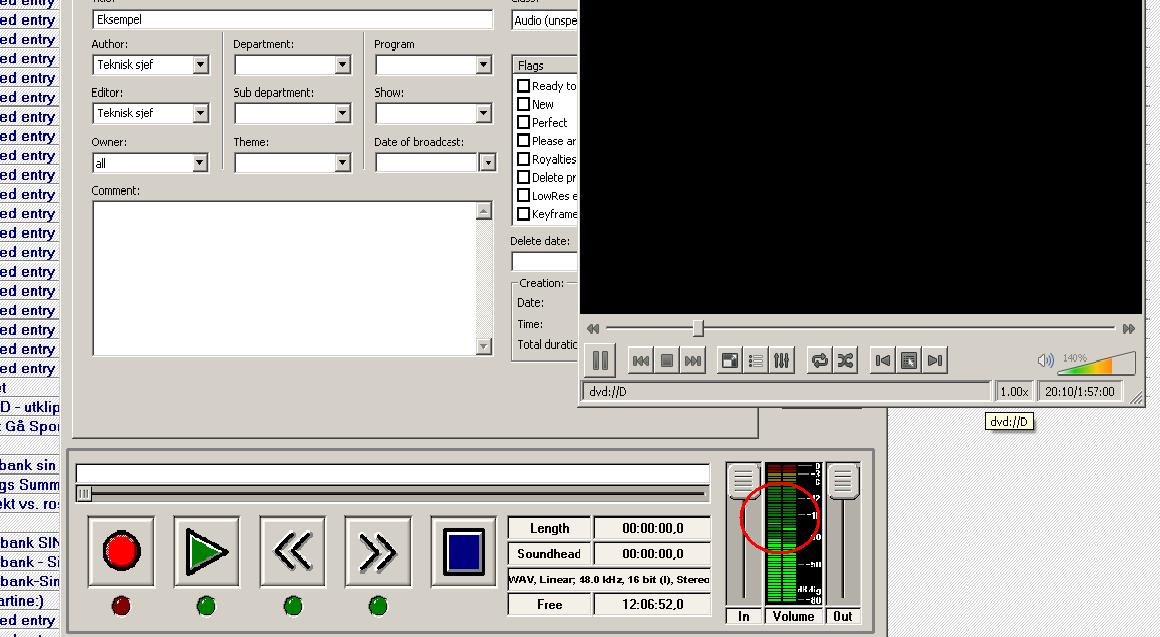
Task: Enable the New flag checkbox
Action: 523,104
